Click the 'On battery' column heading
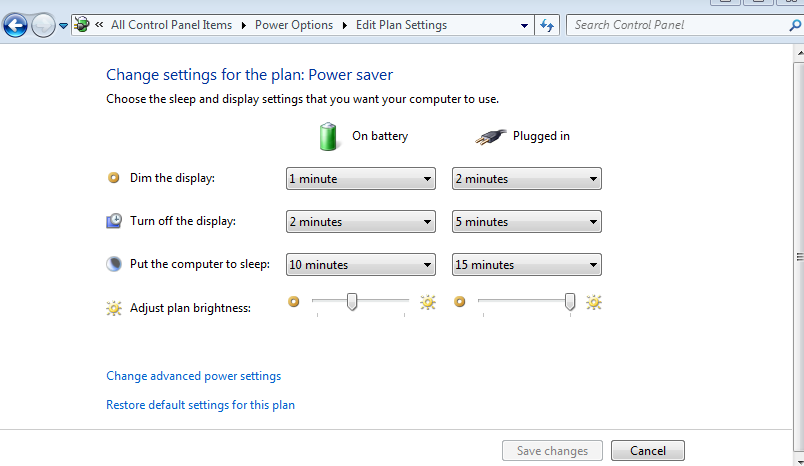The image size is (804, 466). click(380, 136)
